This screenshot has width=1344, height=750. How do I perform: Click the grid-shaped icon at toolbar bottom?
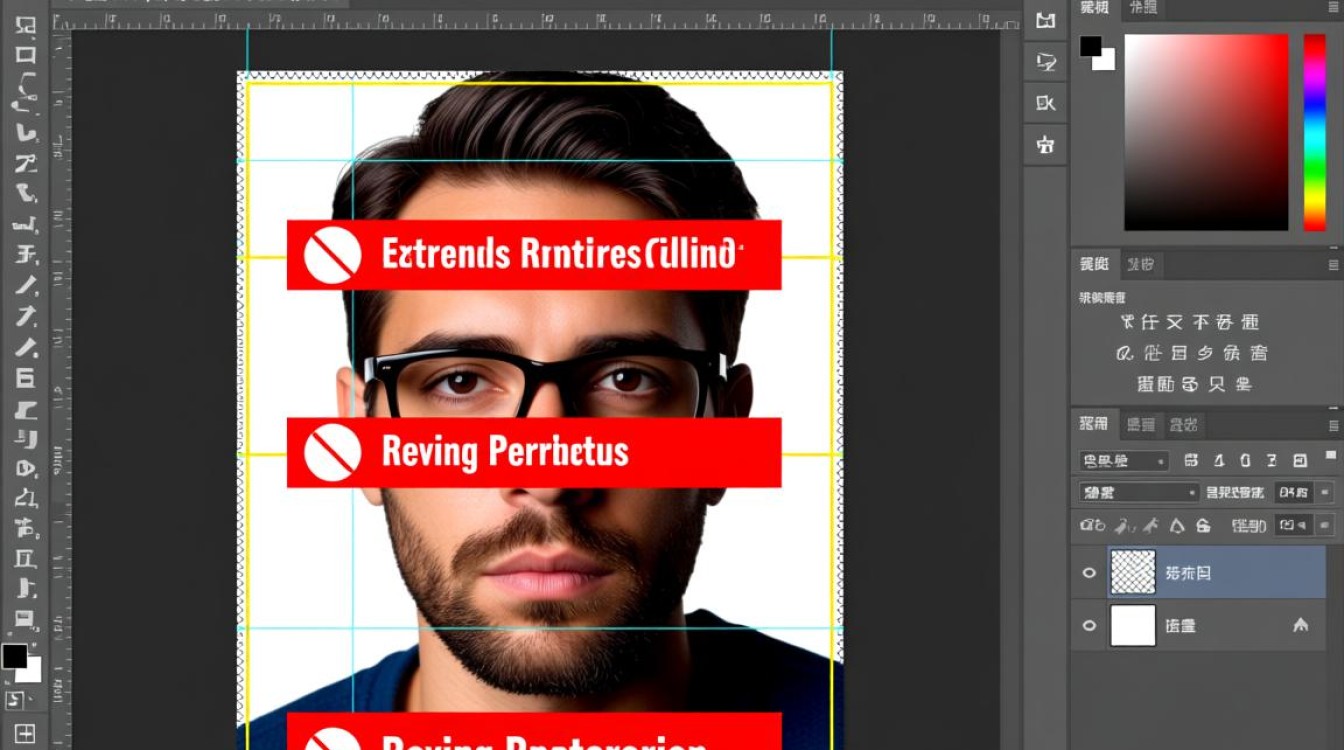point(25,733)
